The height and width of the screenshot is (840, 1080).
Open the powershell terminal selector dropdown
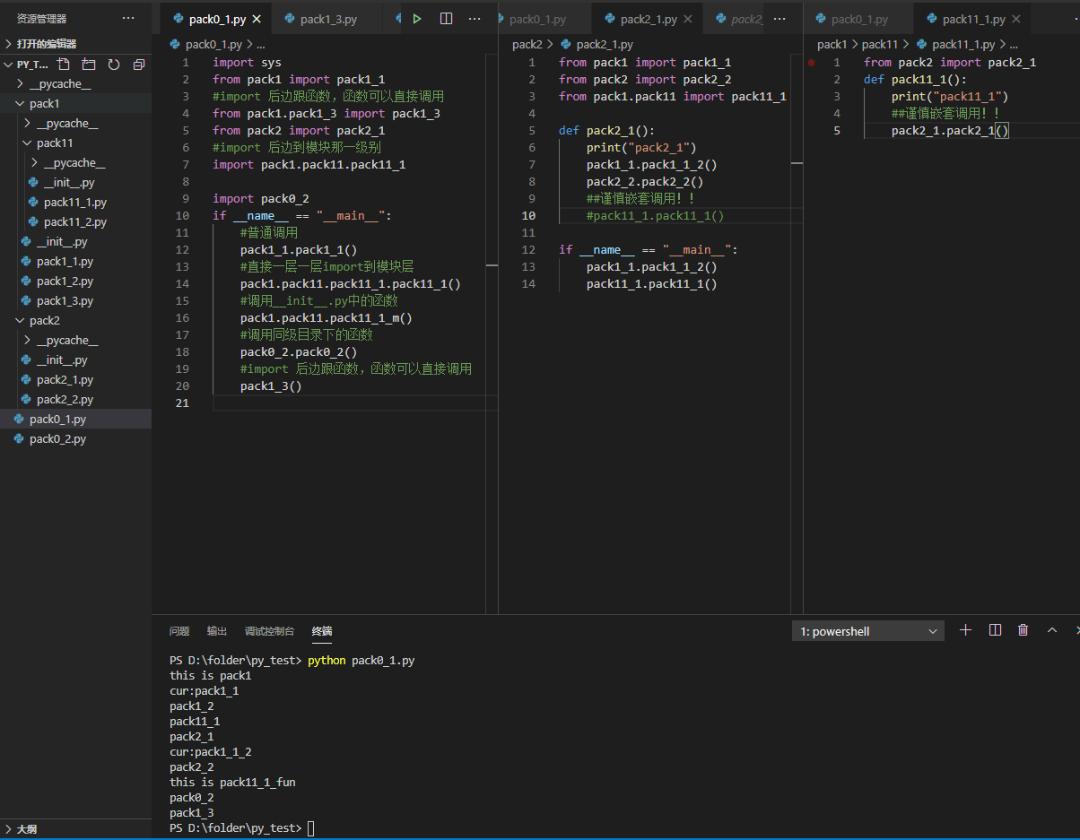pyautogui.click(x=868, y=631)
